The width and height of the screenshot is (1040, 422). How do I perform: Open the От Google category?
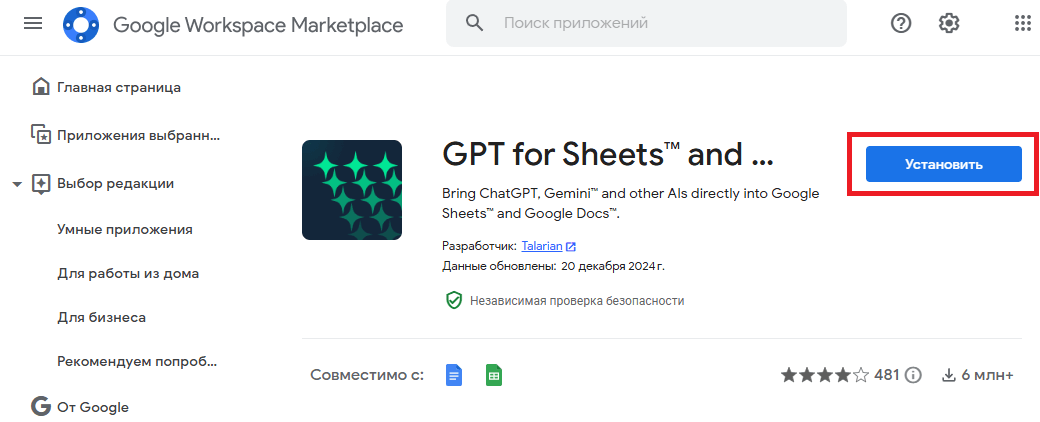(x=93, y=407)
